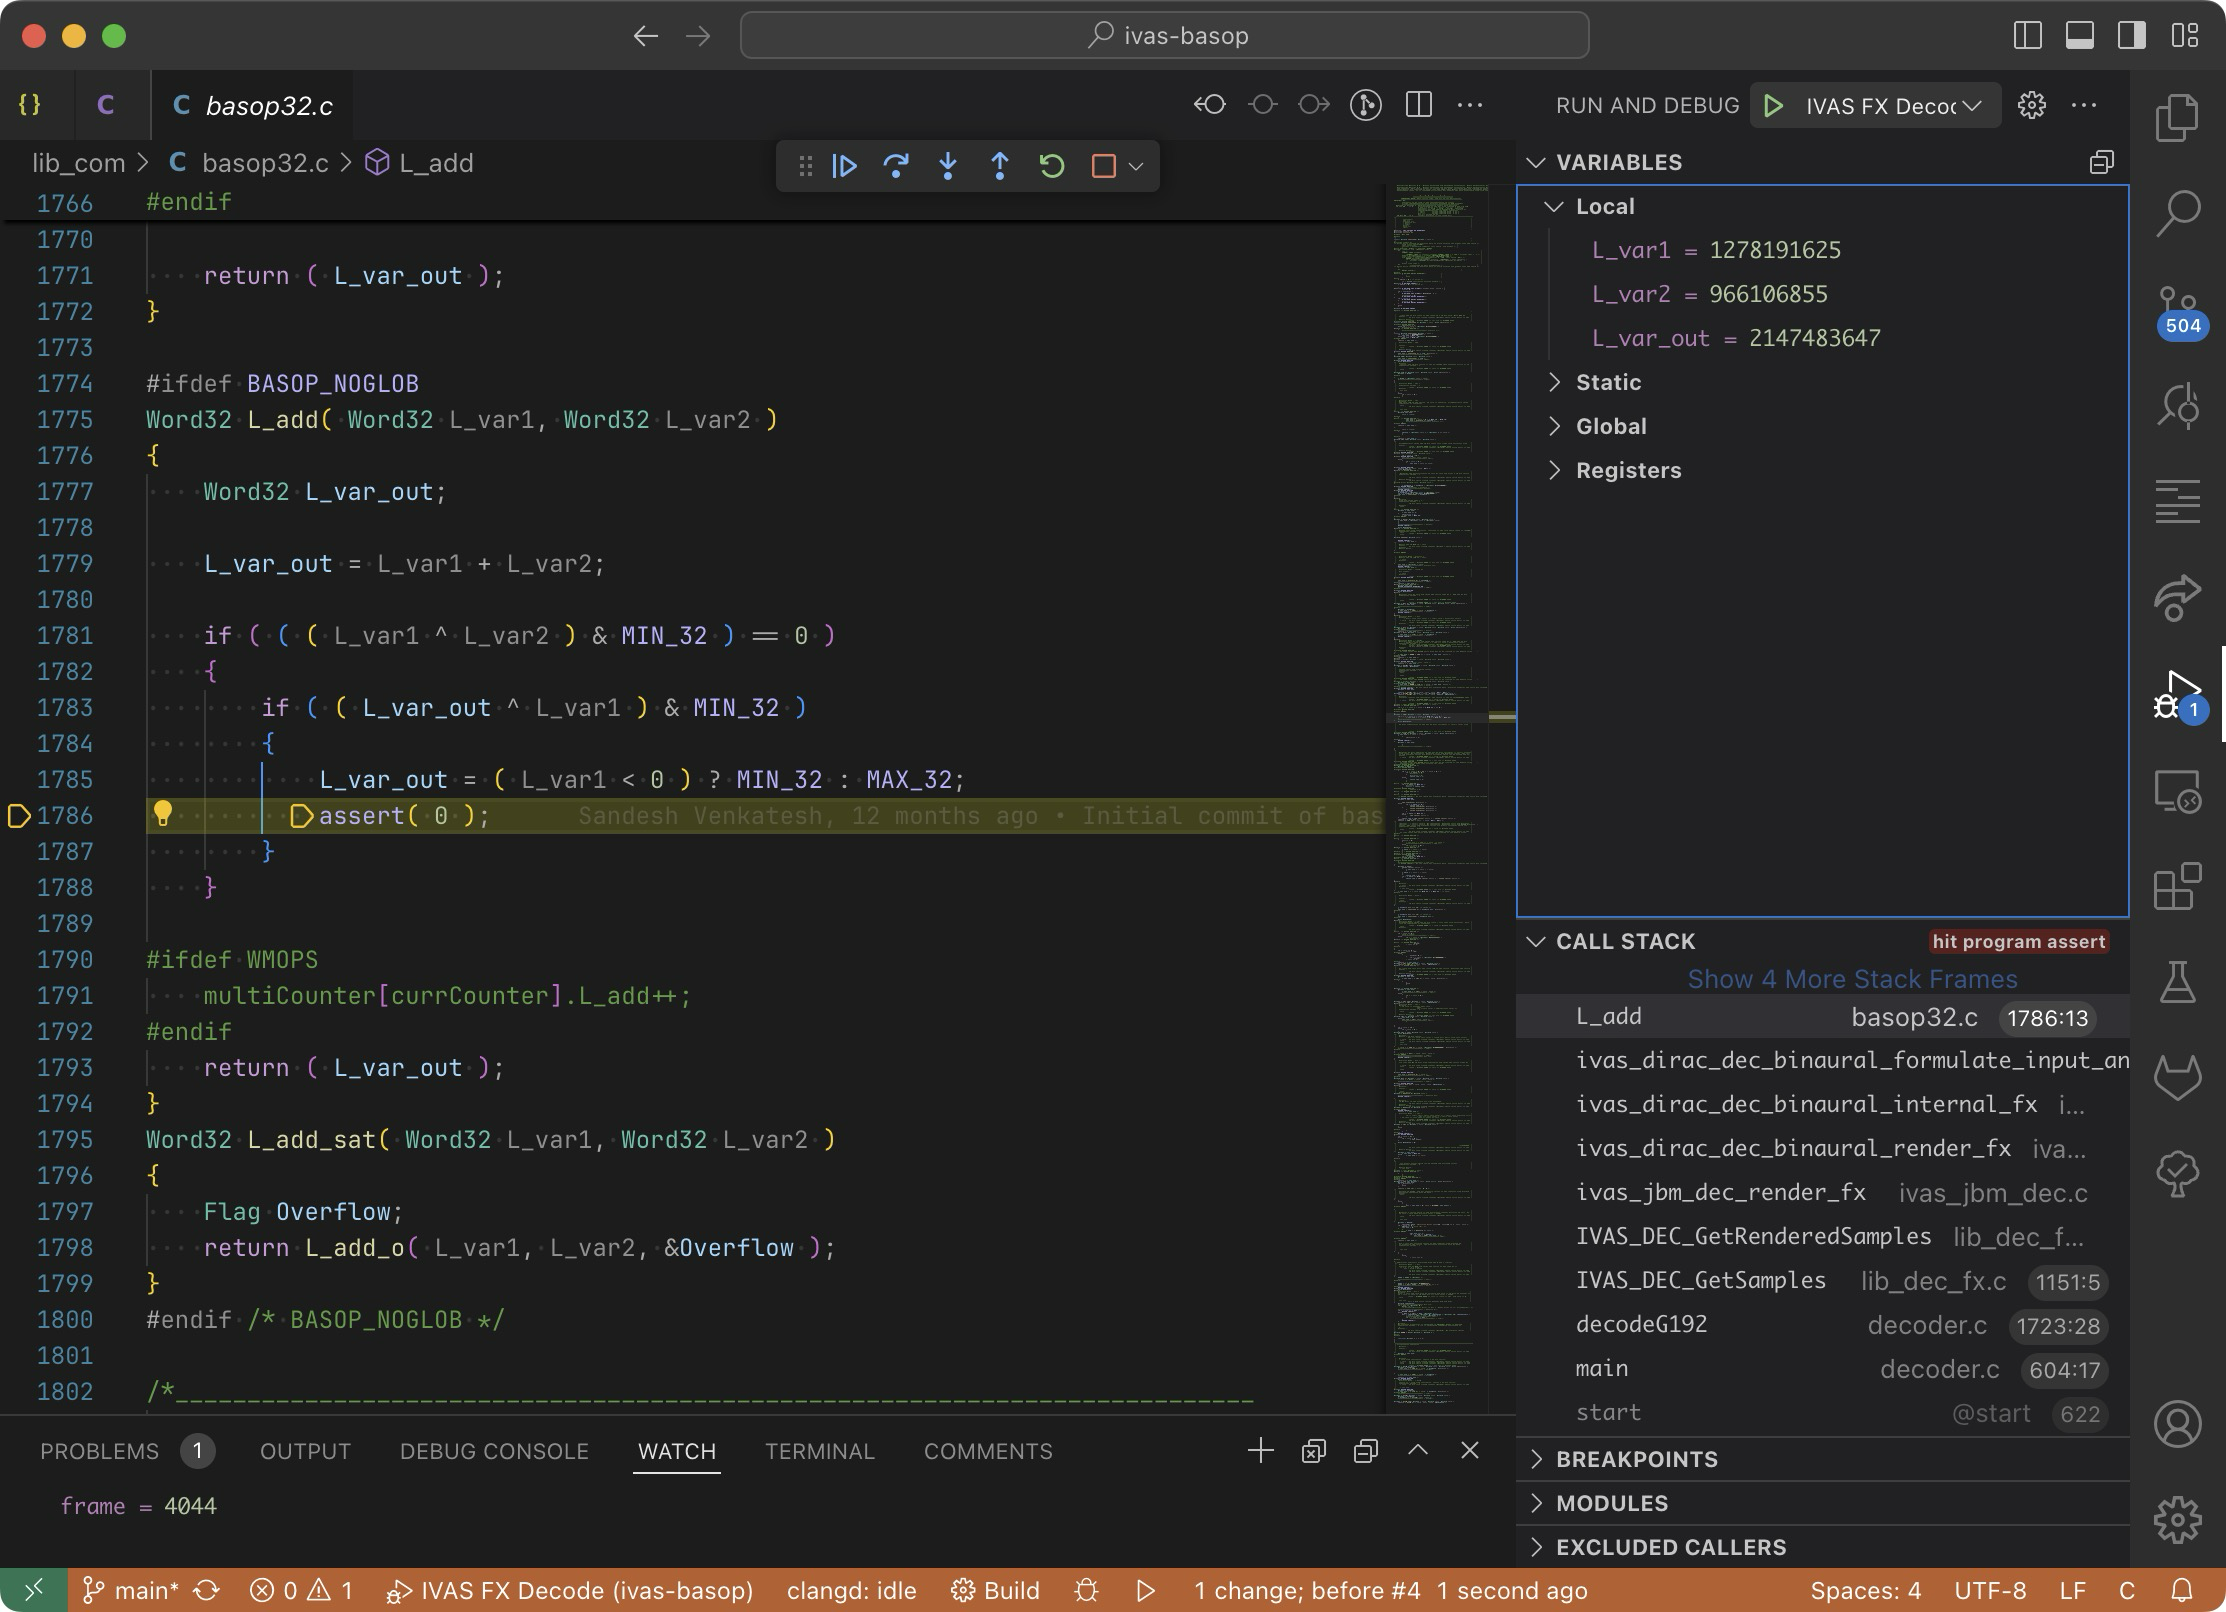Switch to the DEBUG CONSOLE tab
Viewport: 2226px width, 1612px height.
tap(494, 1451)
